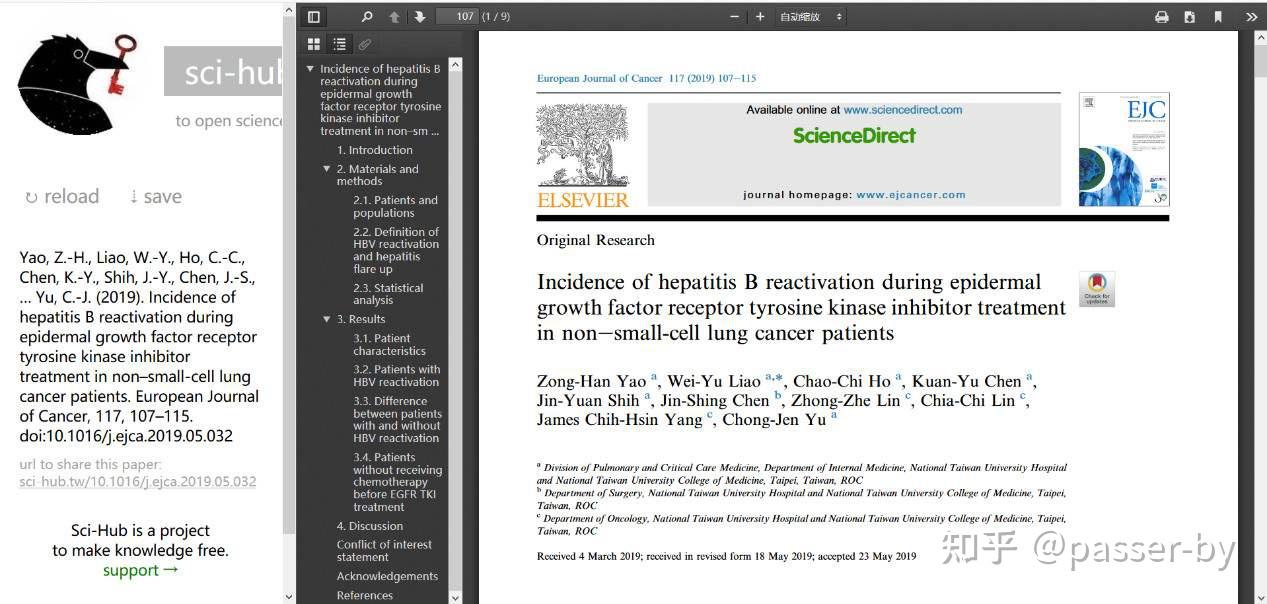This screenshot has height=604, width=1267.
Task: Click the bookmark current view icon
Action: [1218, 17]
